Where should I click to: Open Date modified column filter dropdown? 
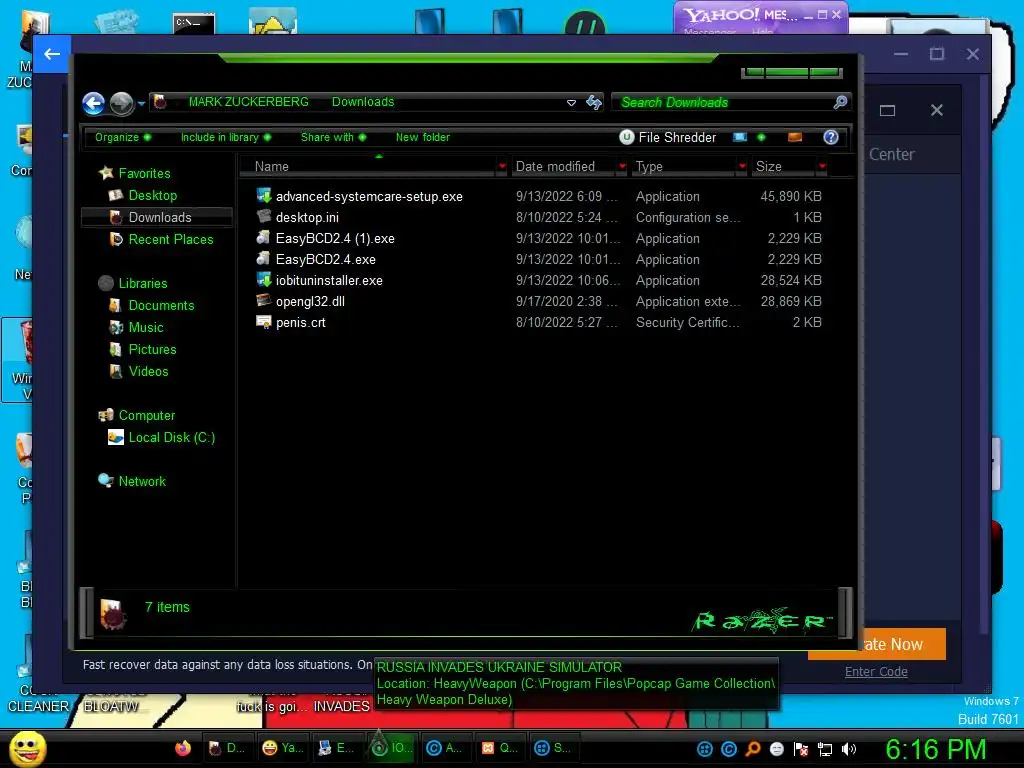[622, 167]
